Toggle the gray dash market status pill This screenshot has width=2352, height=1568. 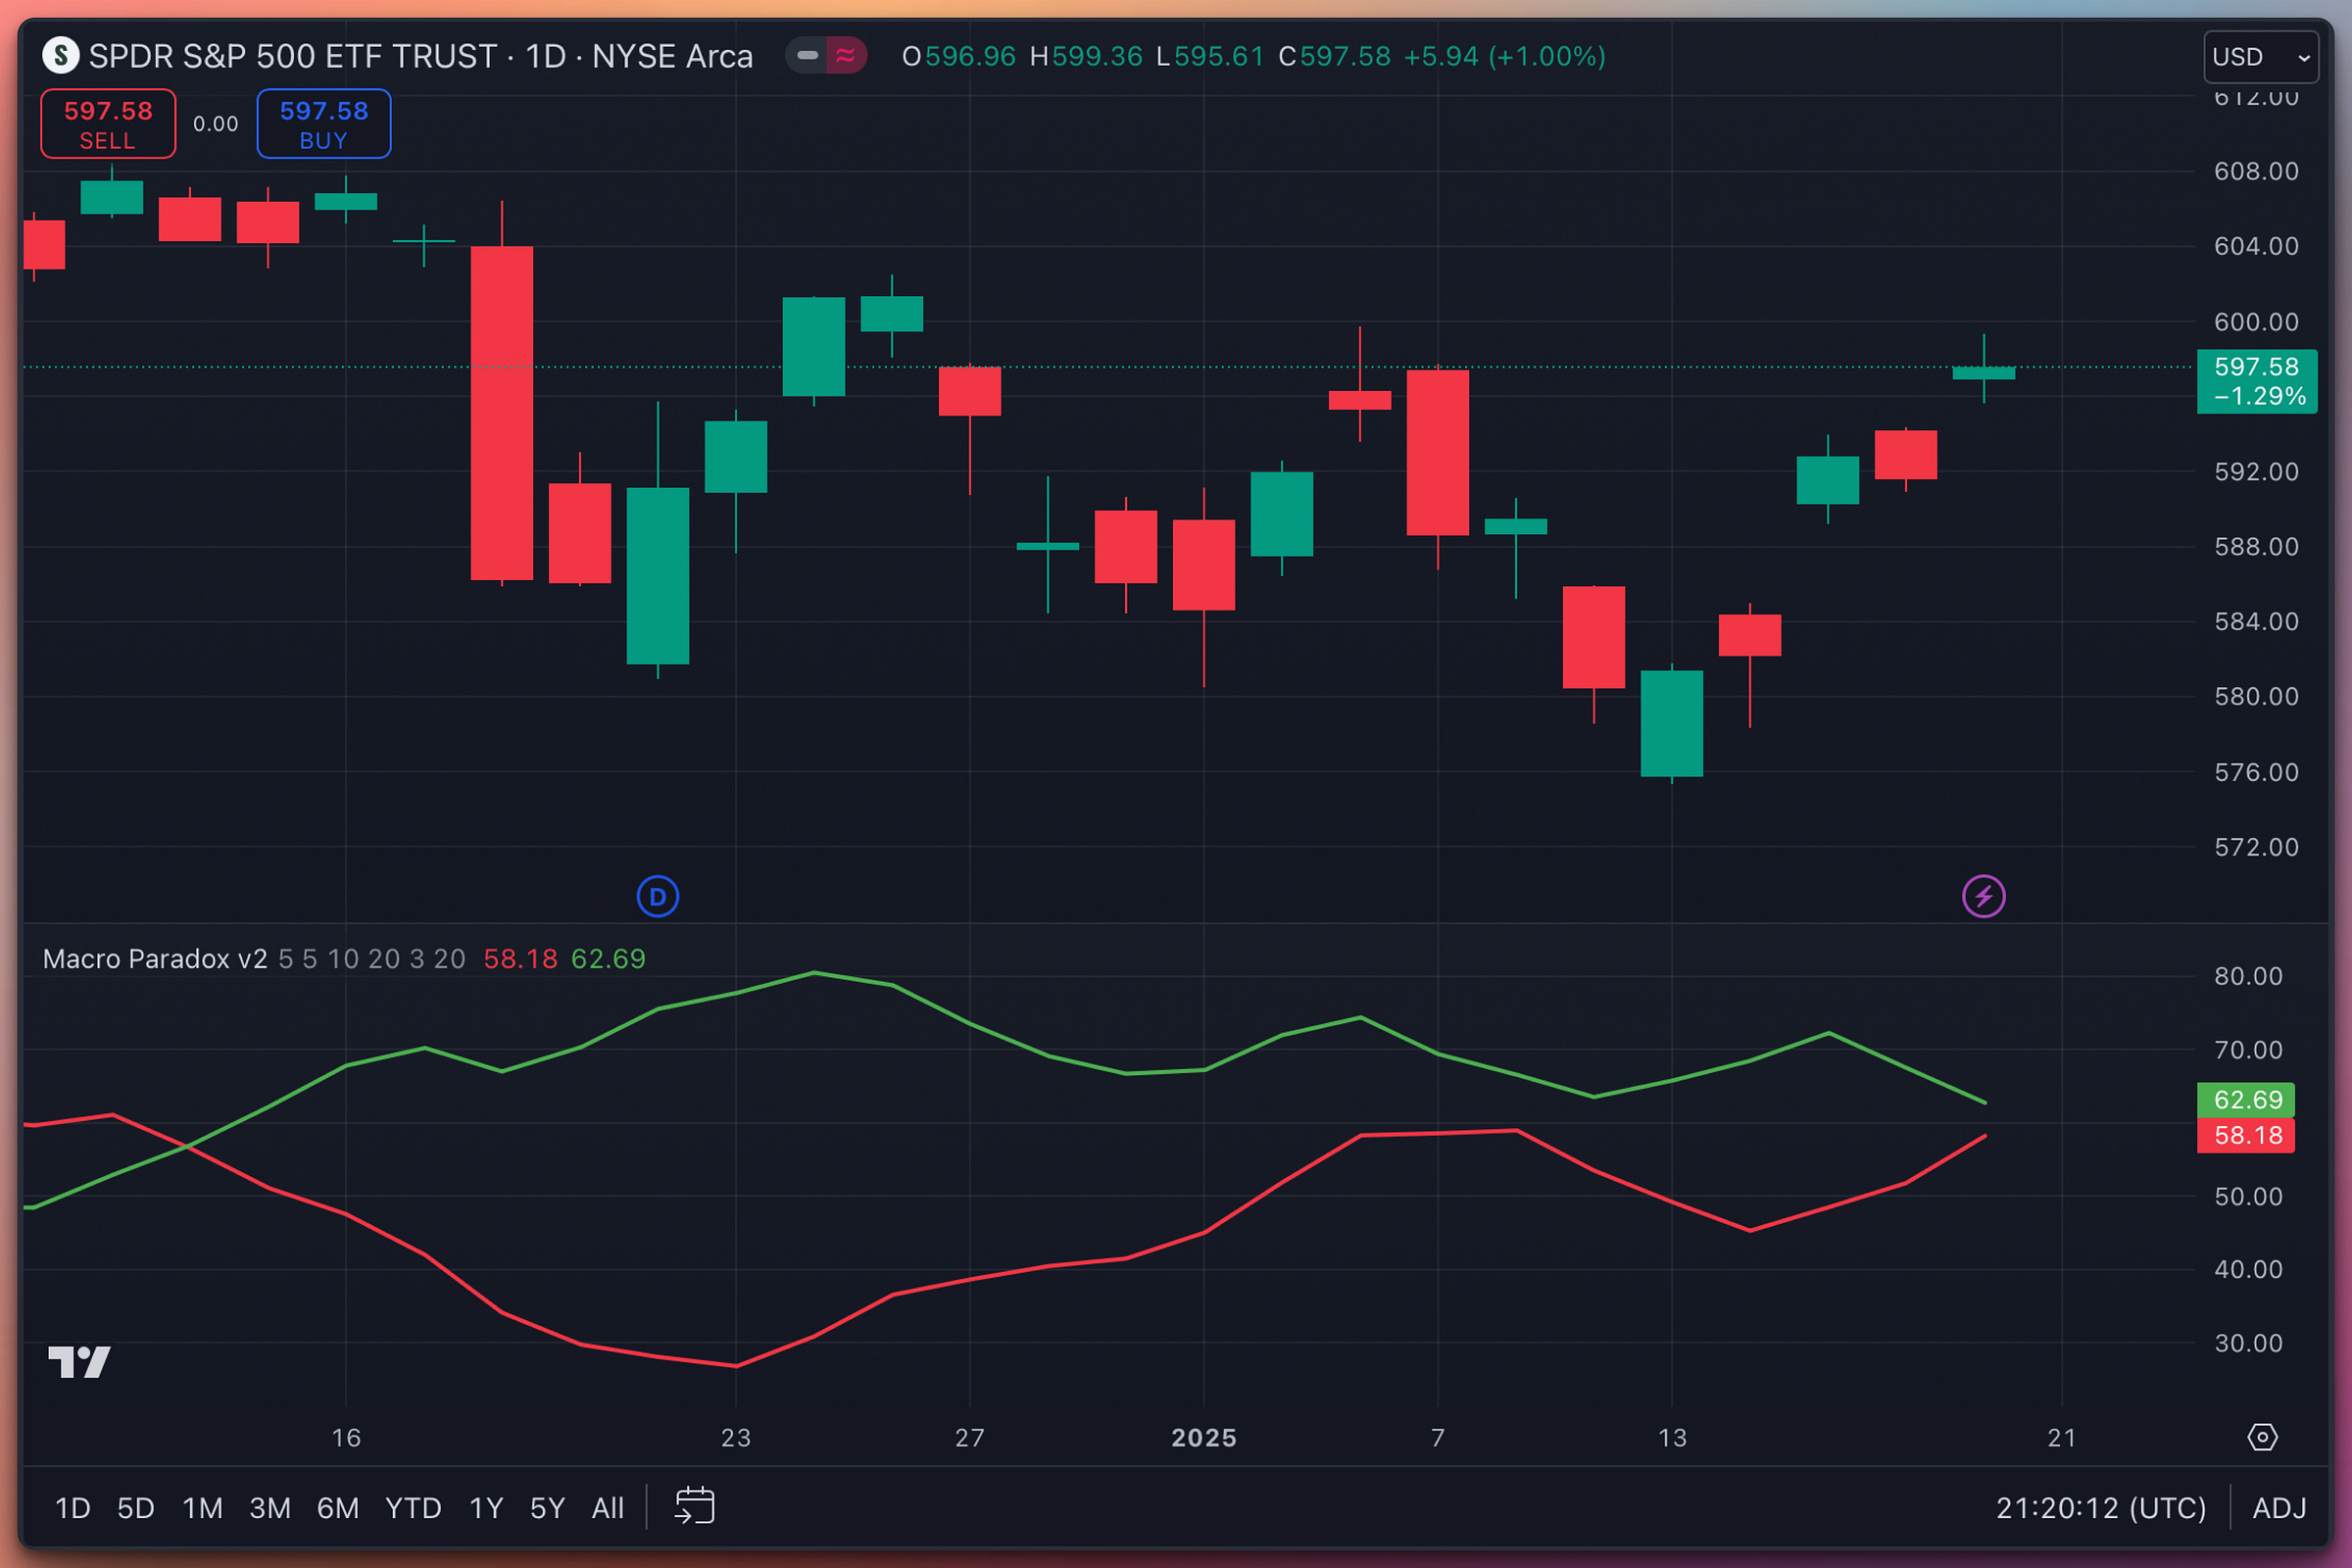[x=807, y=56]
